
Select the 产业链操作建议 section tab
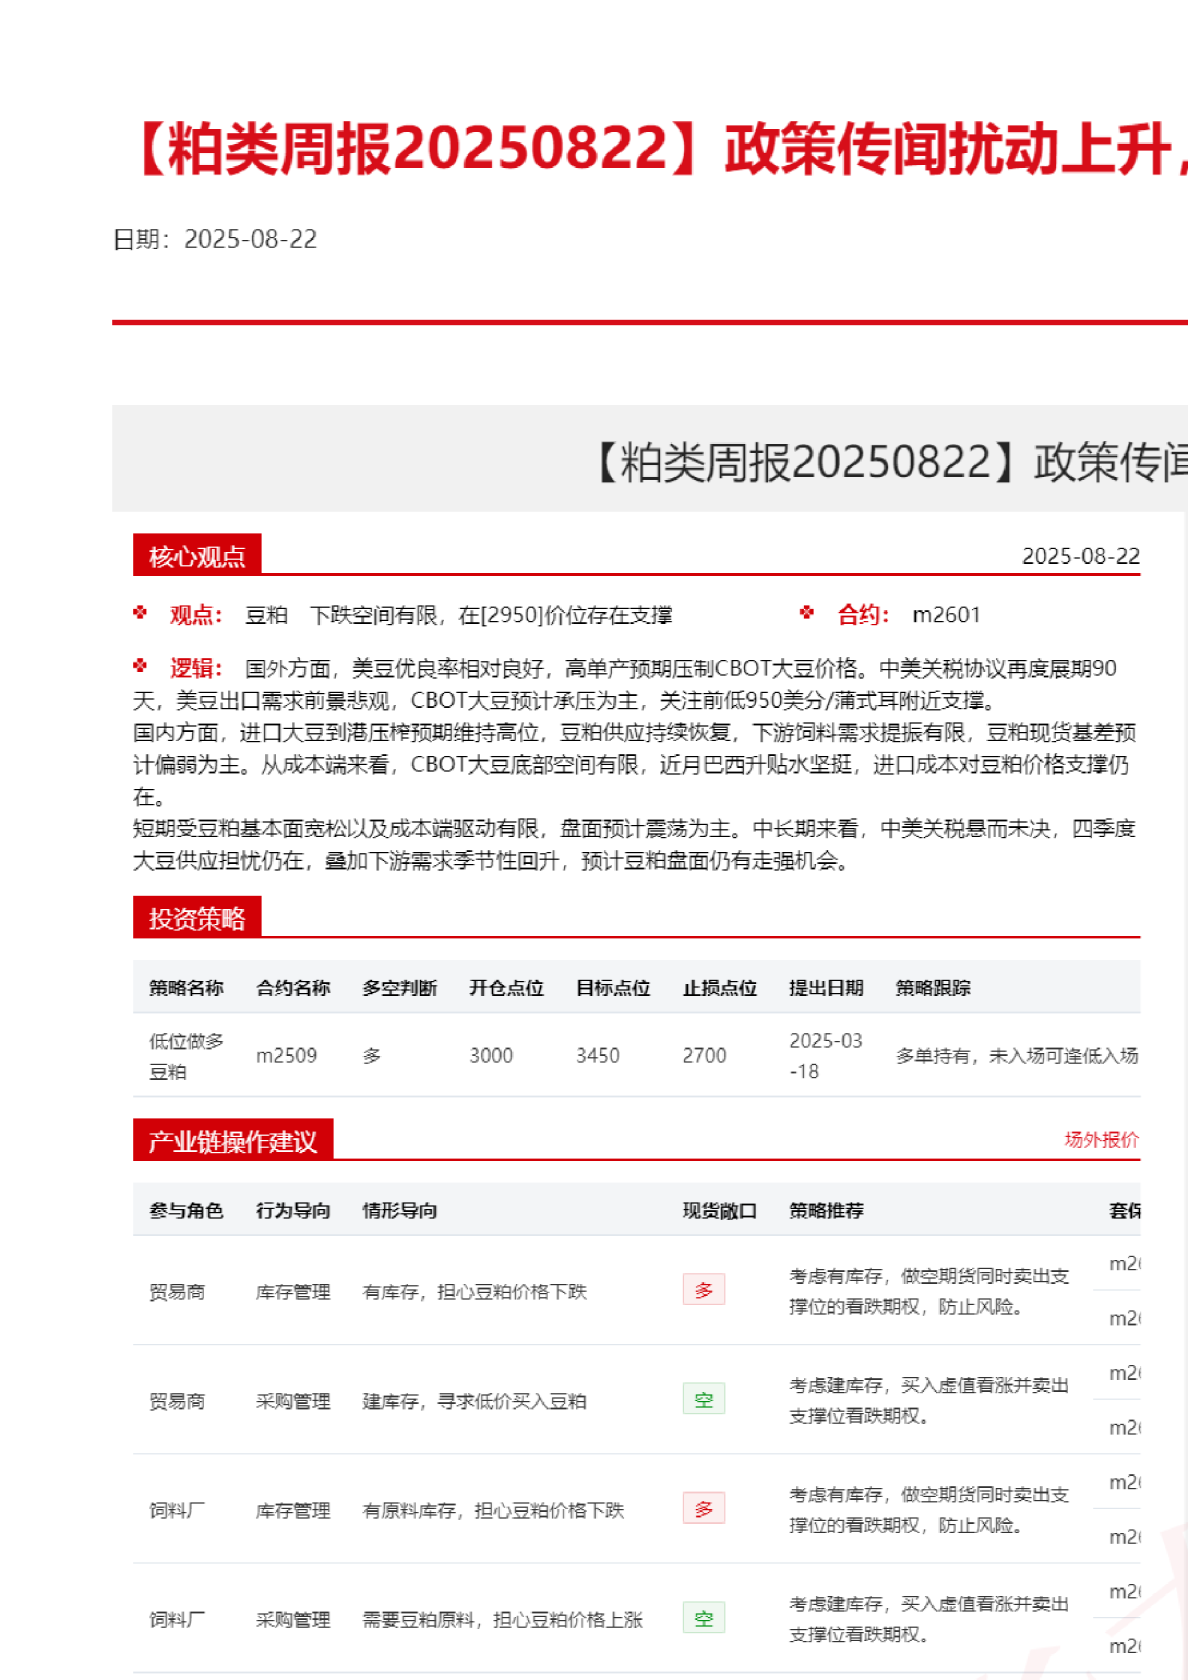[x=233, y=1141]
